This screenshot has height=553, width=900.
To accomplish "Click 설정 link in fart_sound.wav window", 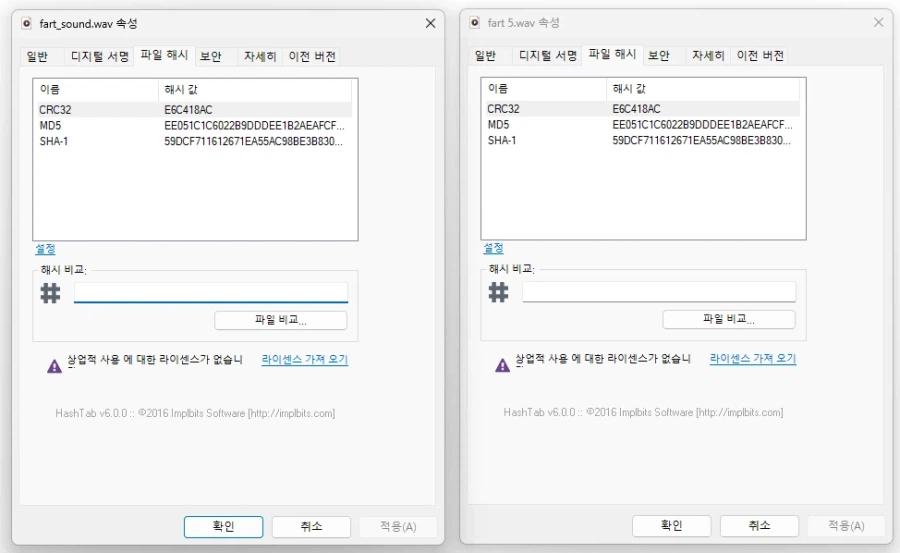I will (x=45, y=249).
